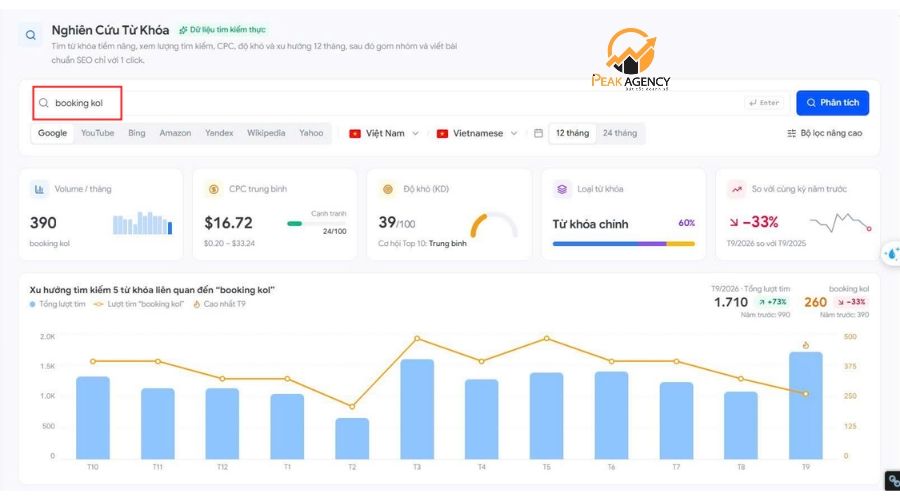
Task: Click the Volume / tháng bar chart icon
Action: [39, 189]
